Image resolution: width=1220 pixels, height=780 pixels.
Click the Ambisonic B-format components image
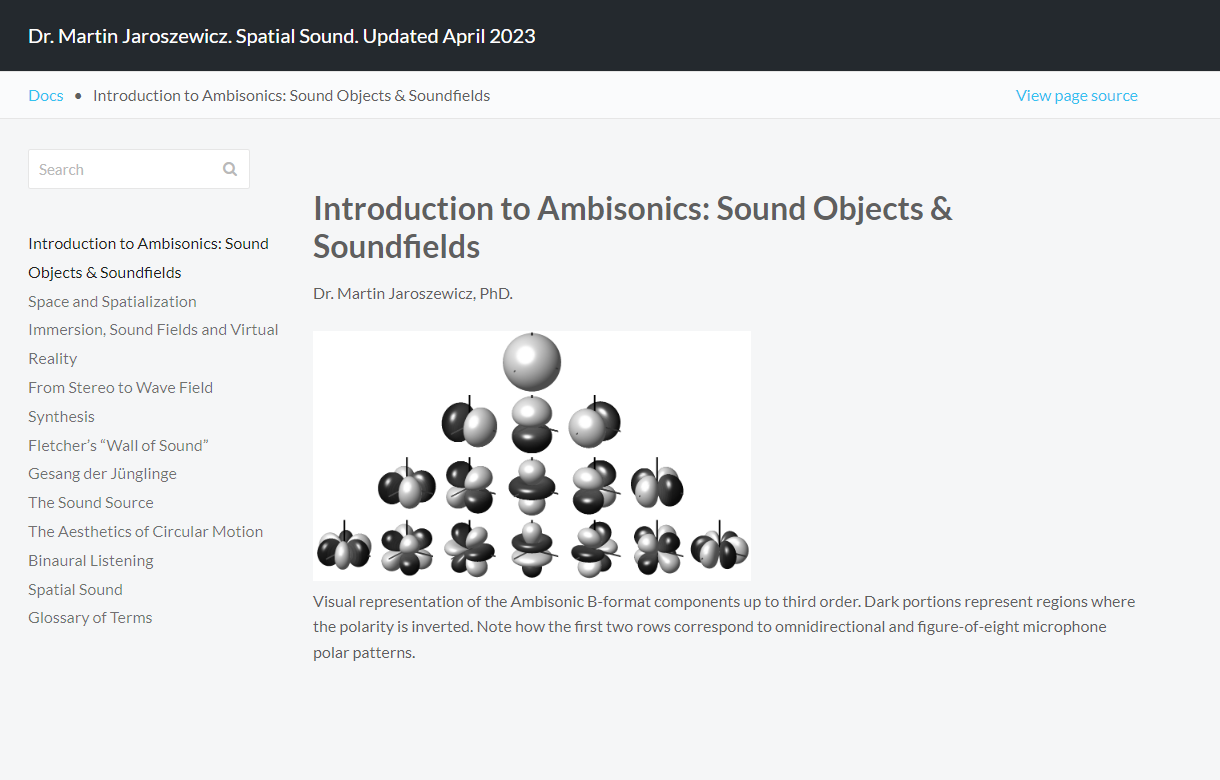531,455
